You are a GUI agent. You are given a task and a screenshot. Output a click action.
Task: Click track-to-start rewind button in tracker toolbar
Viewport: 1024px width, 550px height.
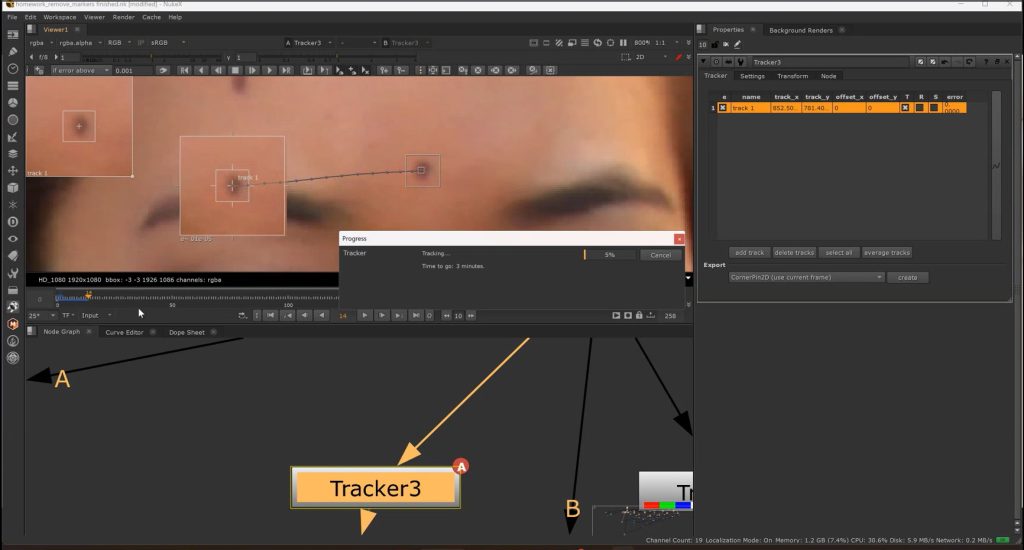point(185,70)
